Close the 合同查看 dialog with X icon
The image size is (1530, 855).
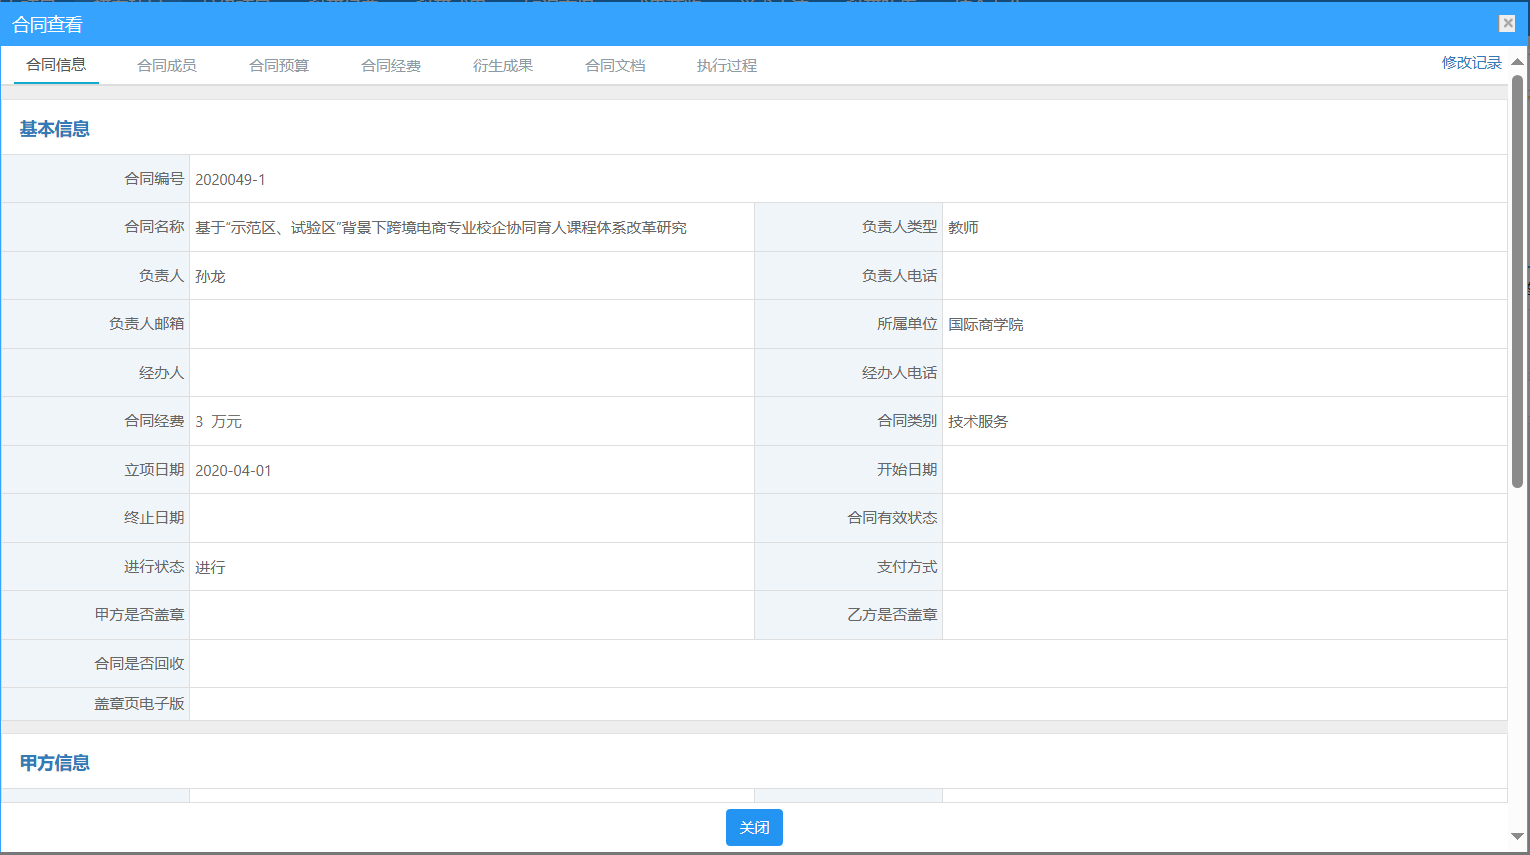[1507, 24]
